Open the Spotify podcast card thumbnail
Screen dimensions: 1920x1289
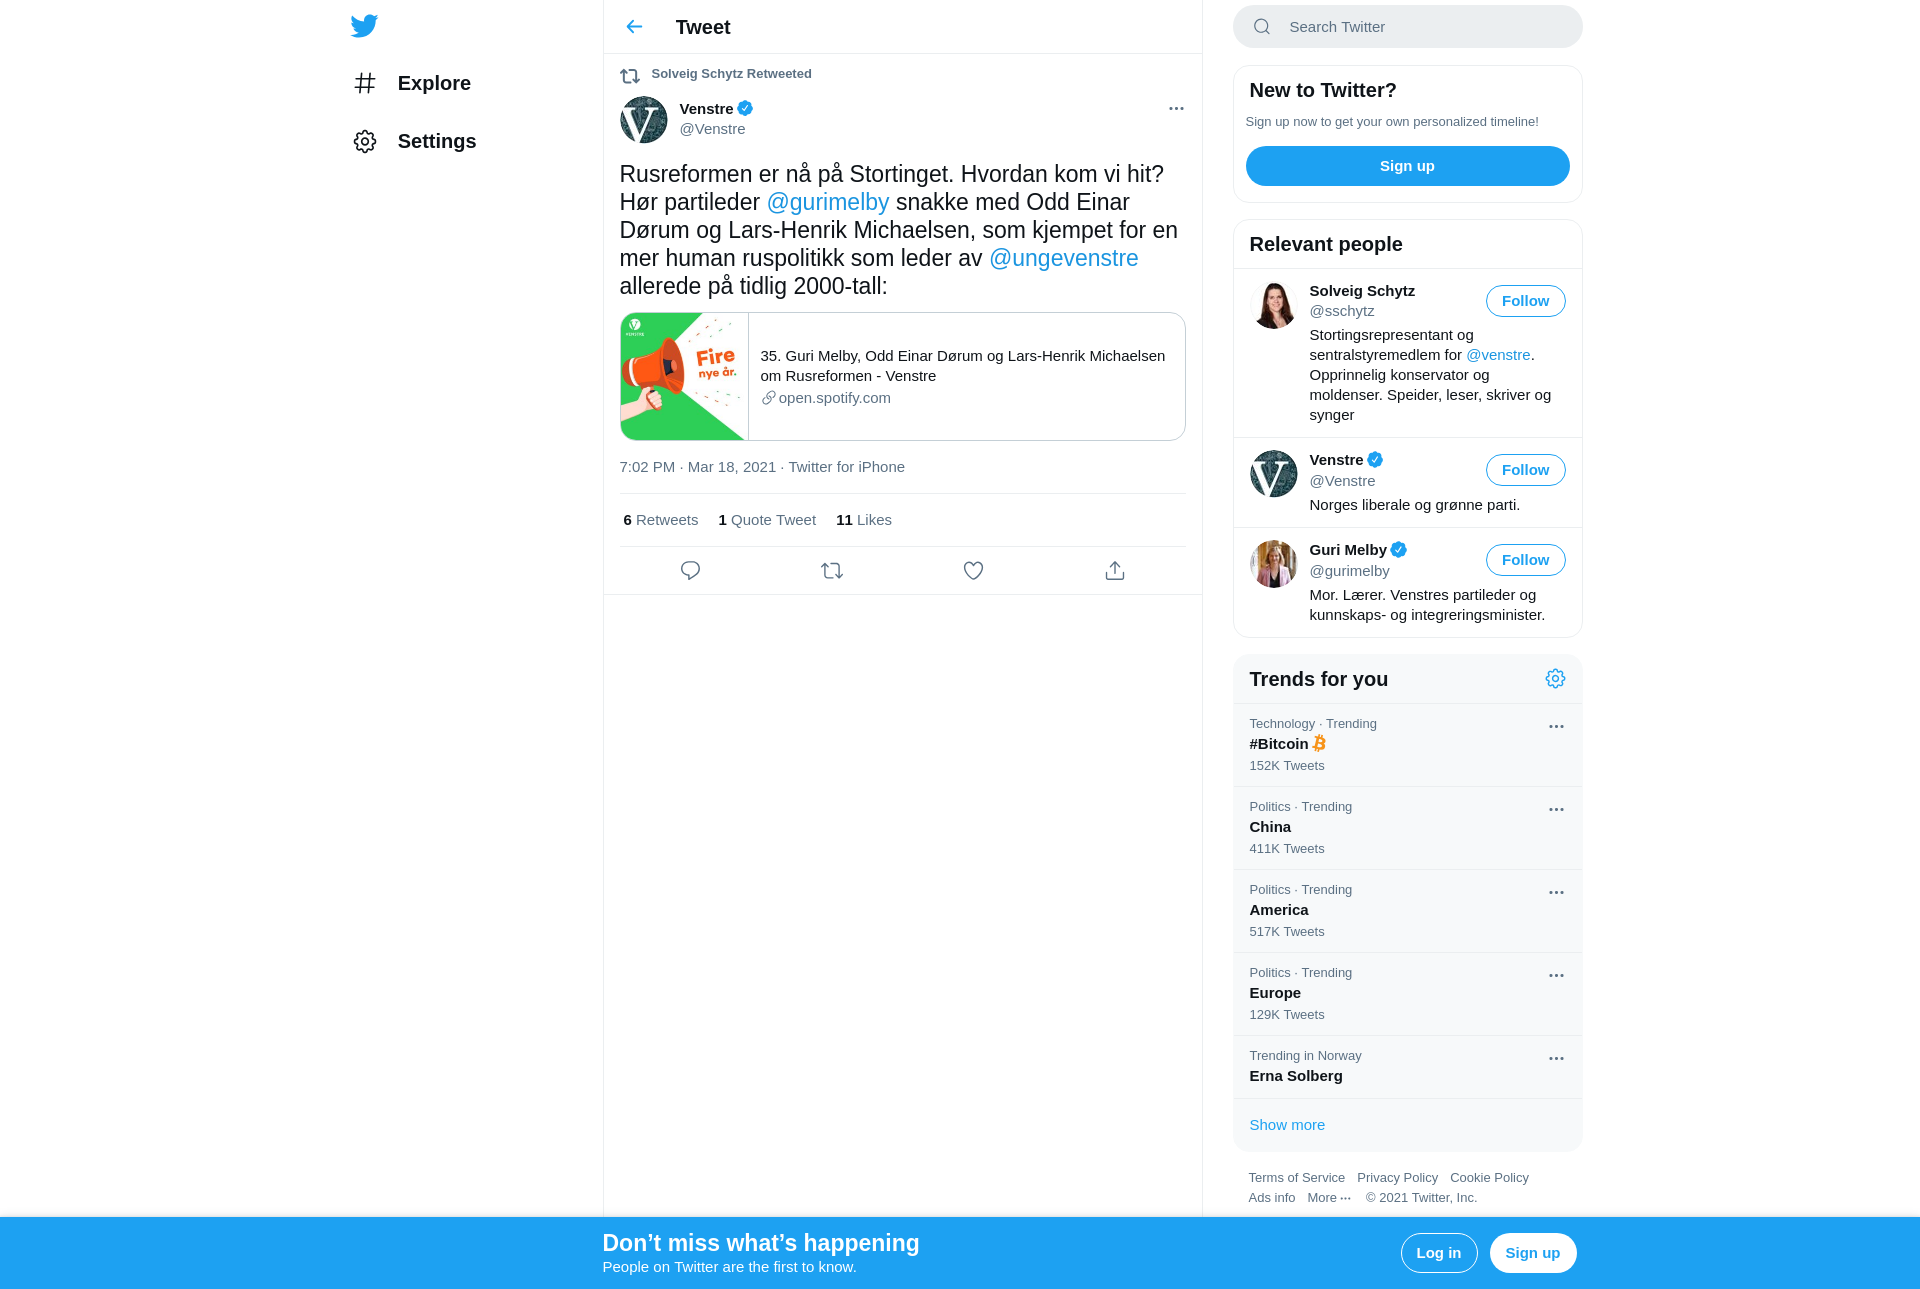click(x=684, y=377)
